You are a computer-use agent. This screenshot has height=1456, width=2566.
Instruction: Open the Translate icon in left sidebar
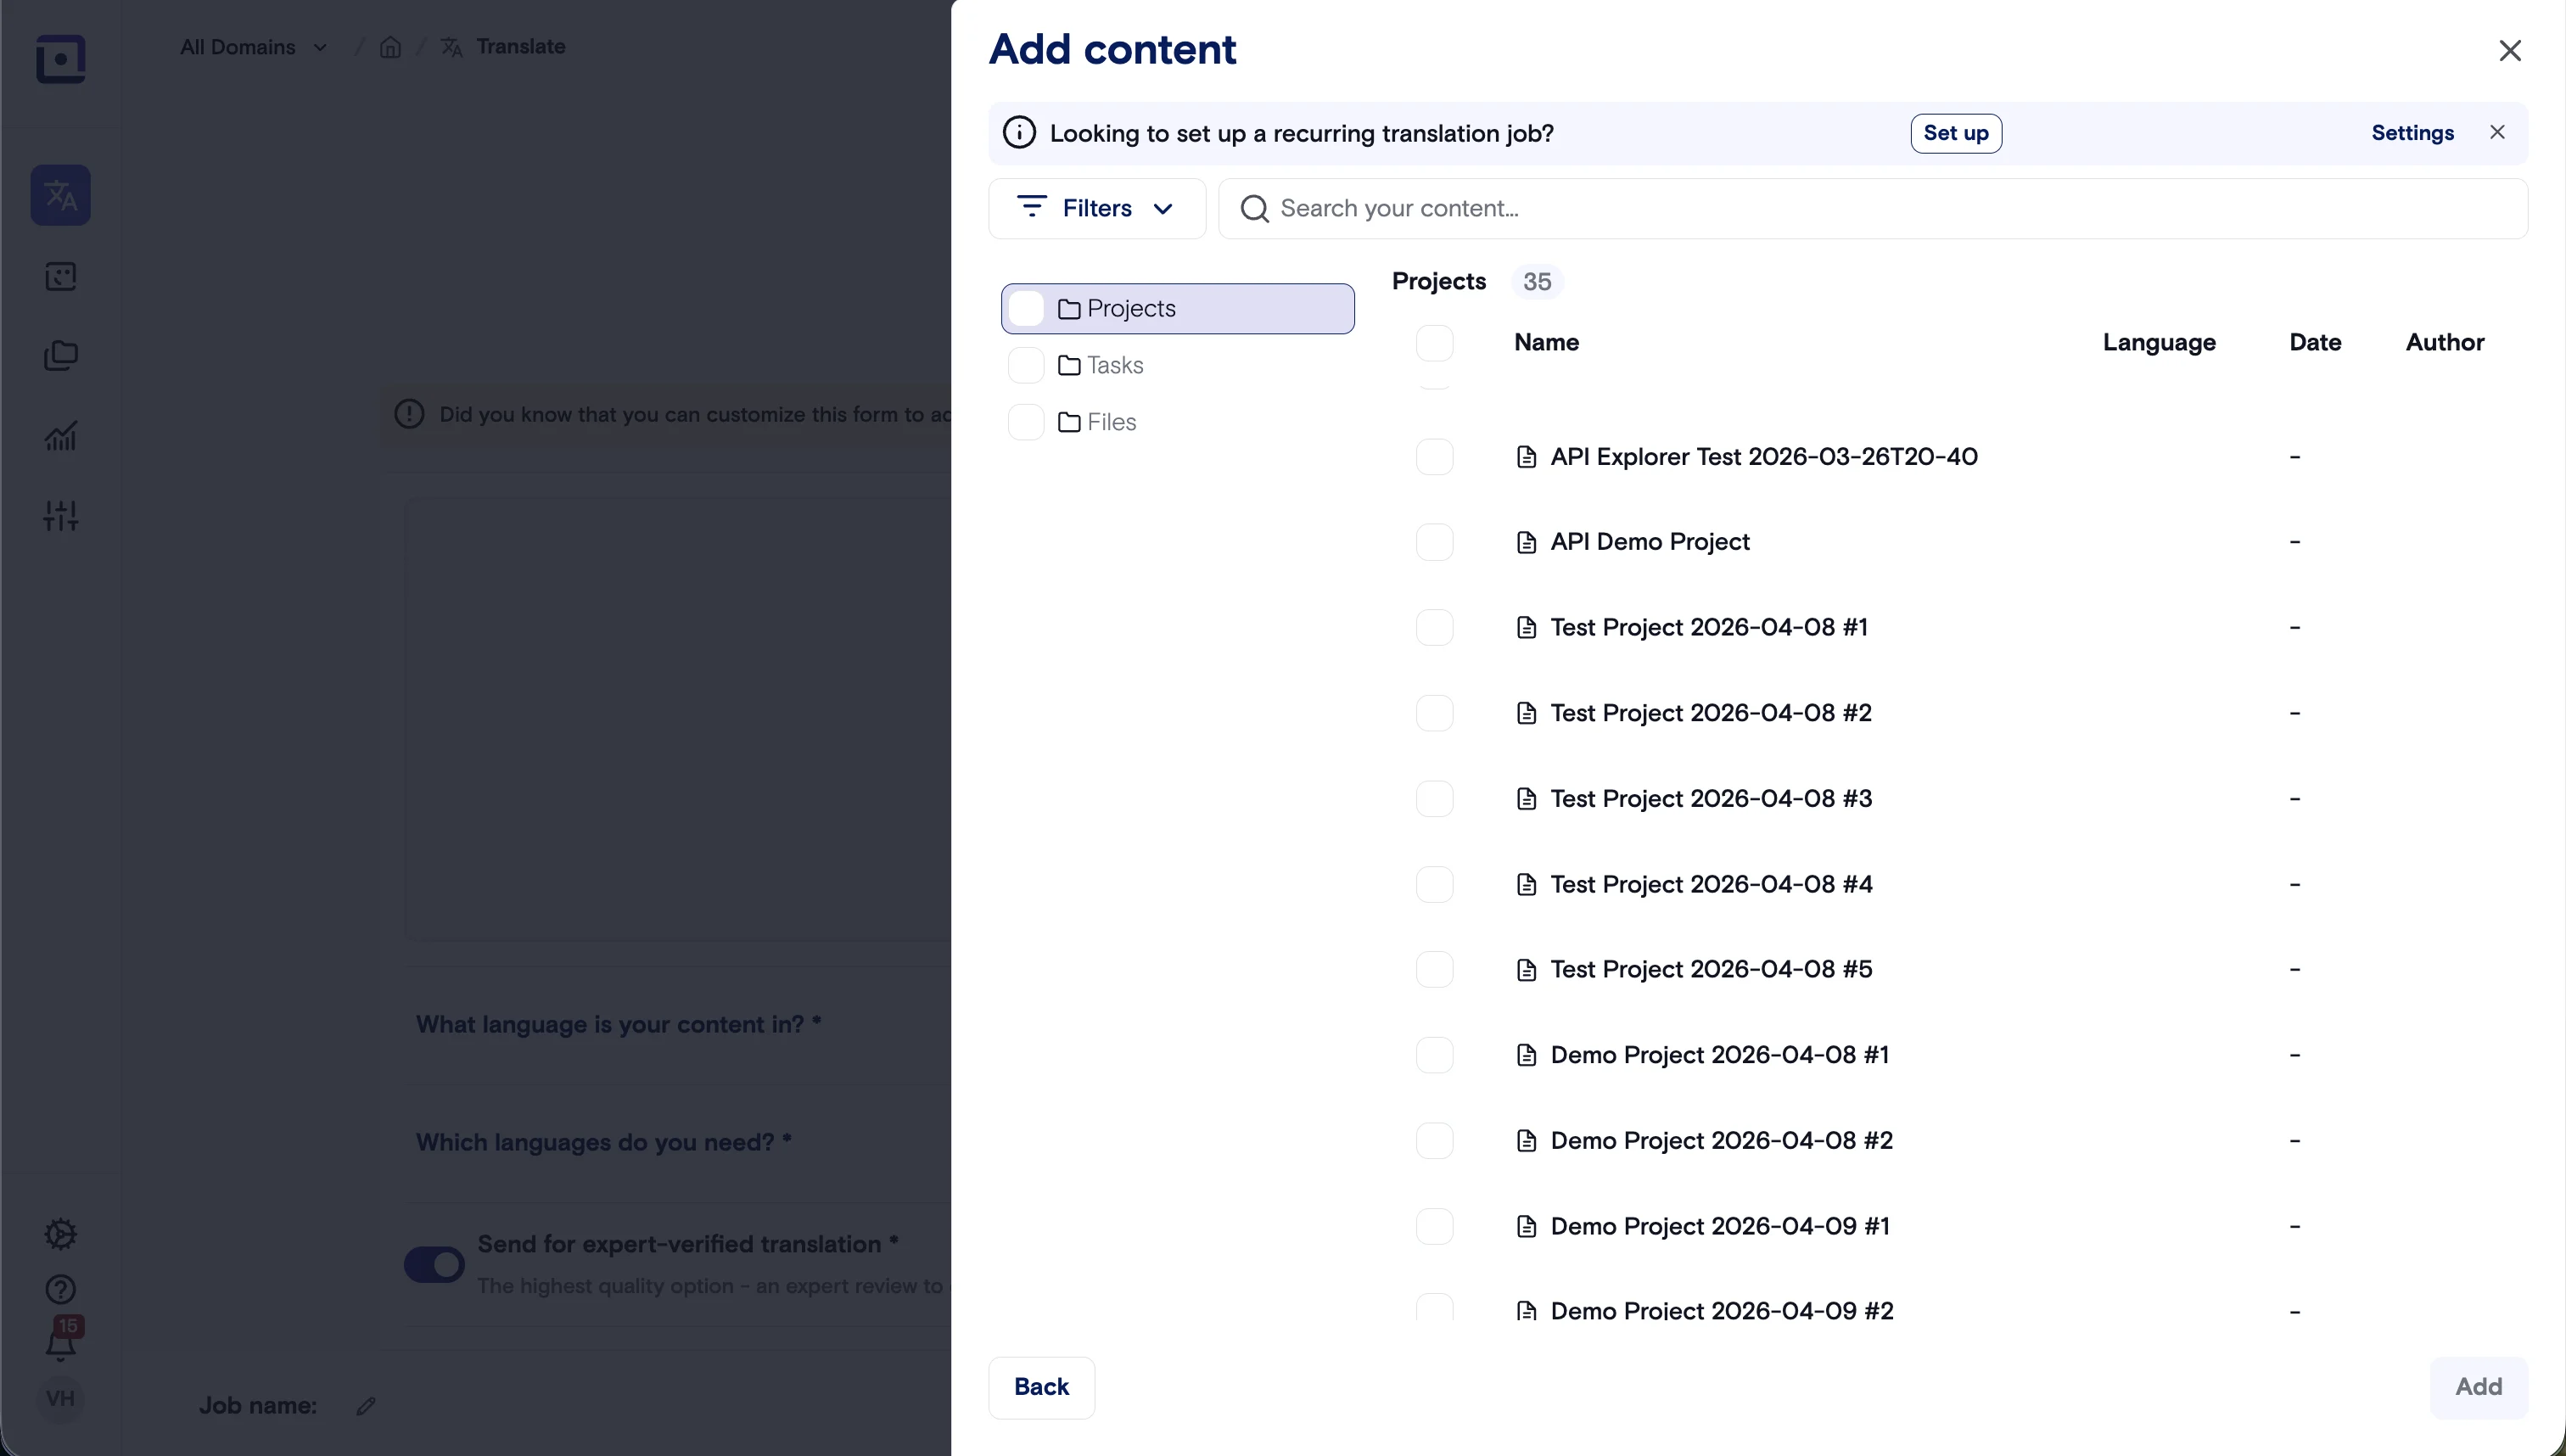pos(61,195)
